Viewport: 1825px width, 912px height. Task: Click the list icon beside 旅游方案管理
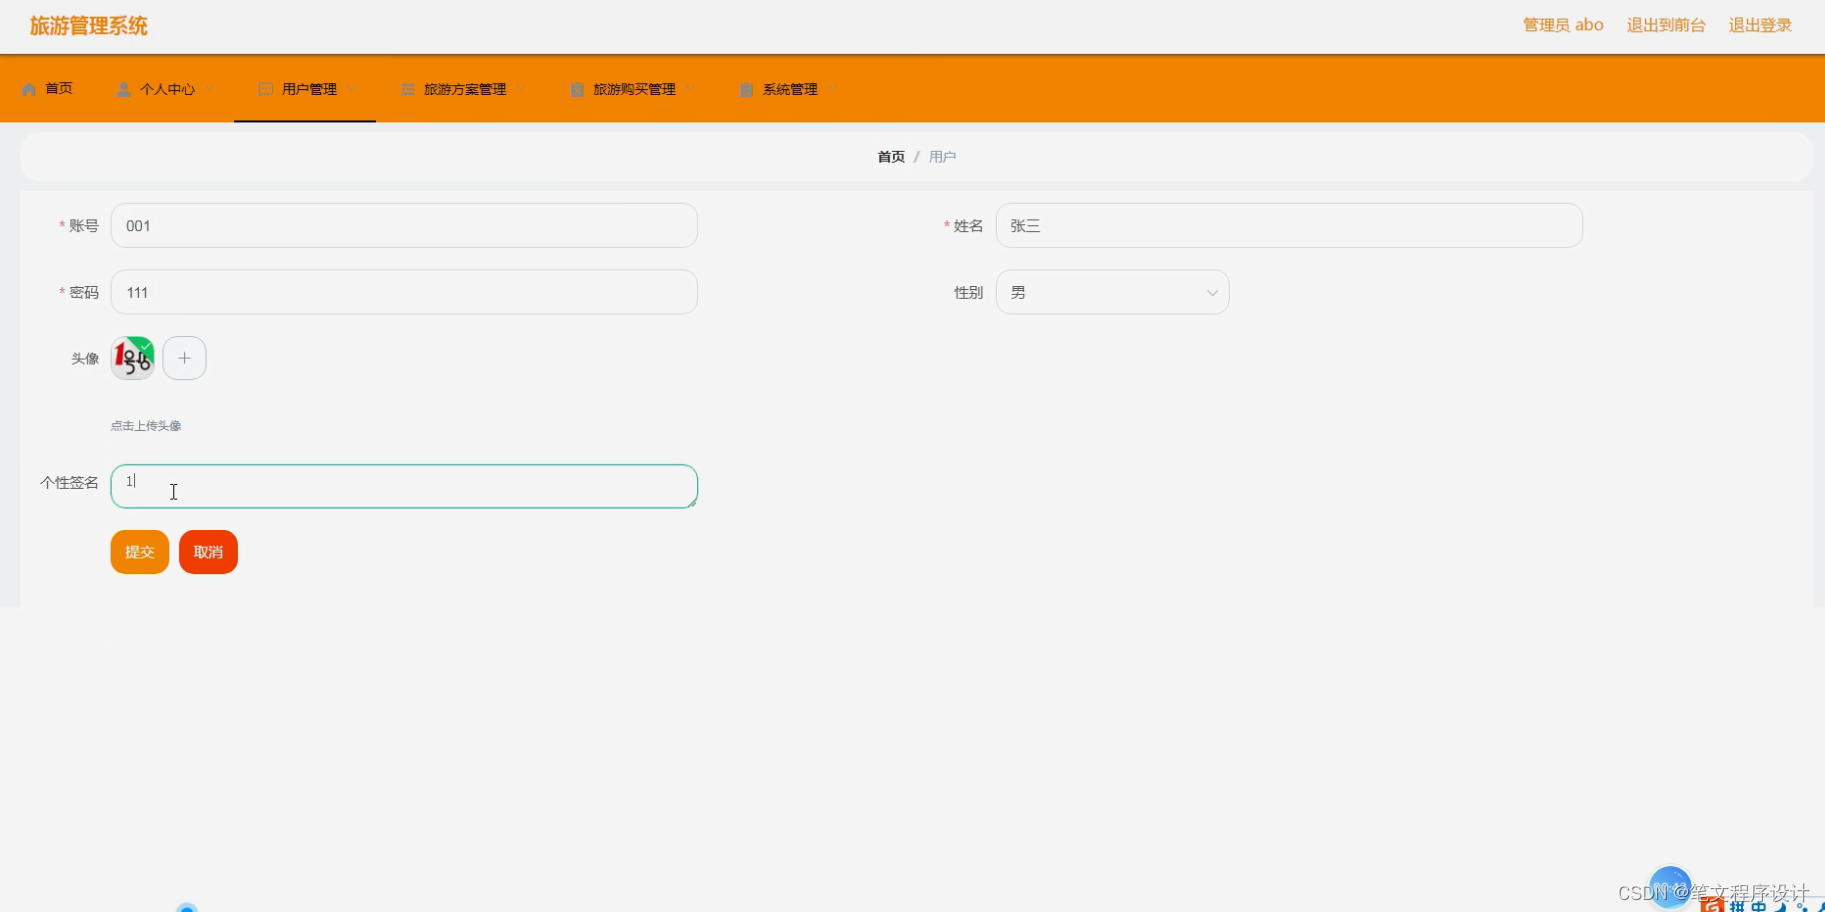[407, 88]
